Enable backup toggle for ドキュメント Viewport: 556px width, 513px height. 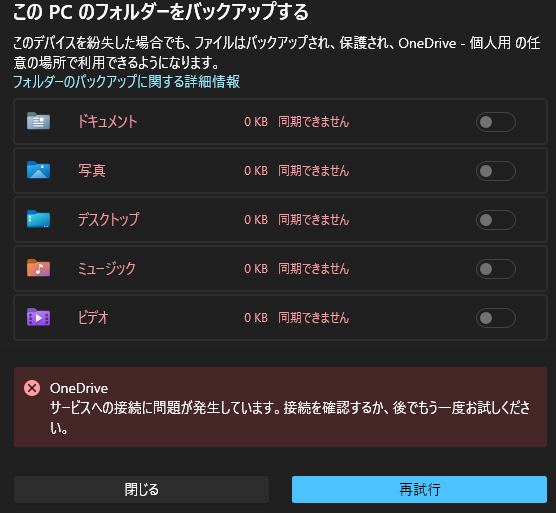pos(495,122)
